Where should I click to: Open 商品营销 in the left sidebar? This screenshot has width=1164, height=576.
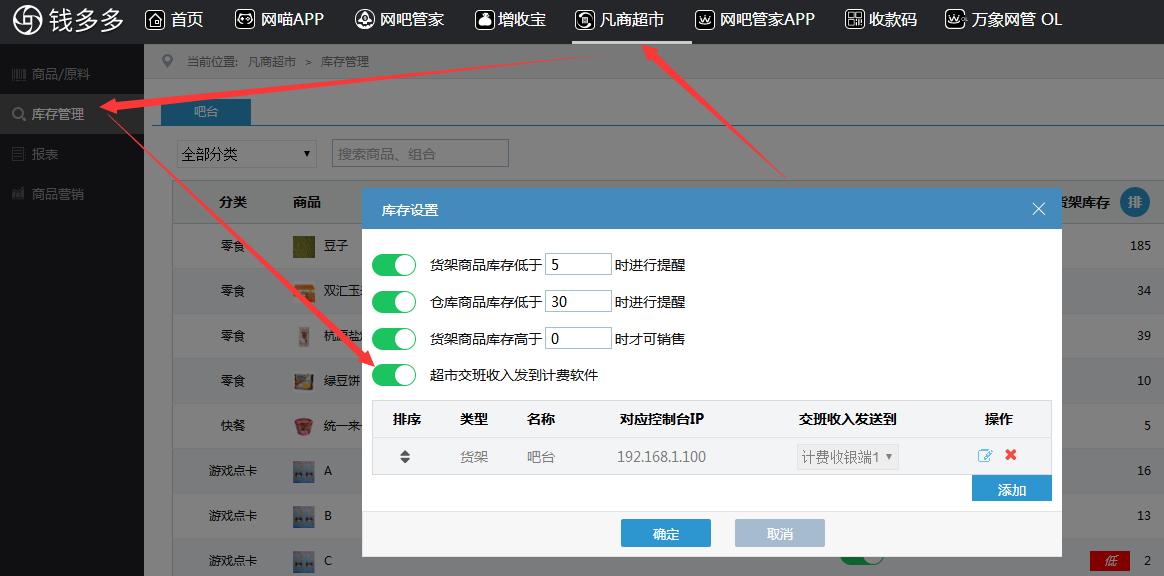pyautogui.click(x=57, y=194)
